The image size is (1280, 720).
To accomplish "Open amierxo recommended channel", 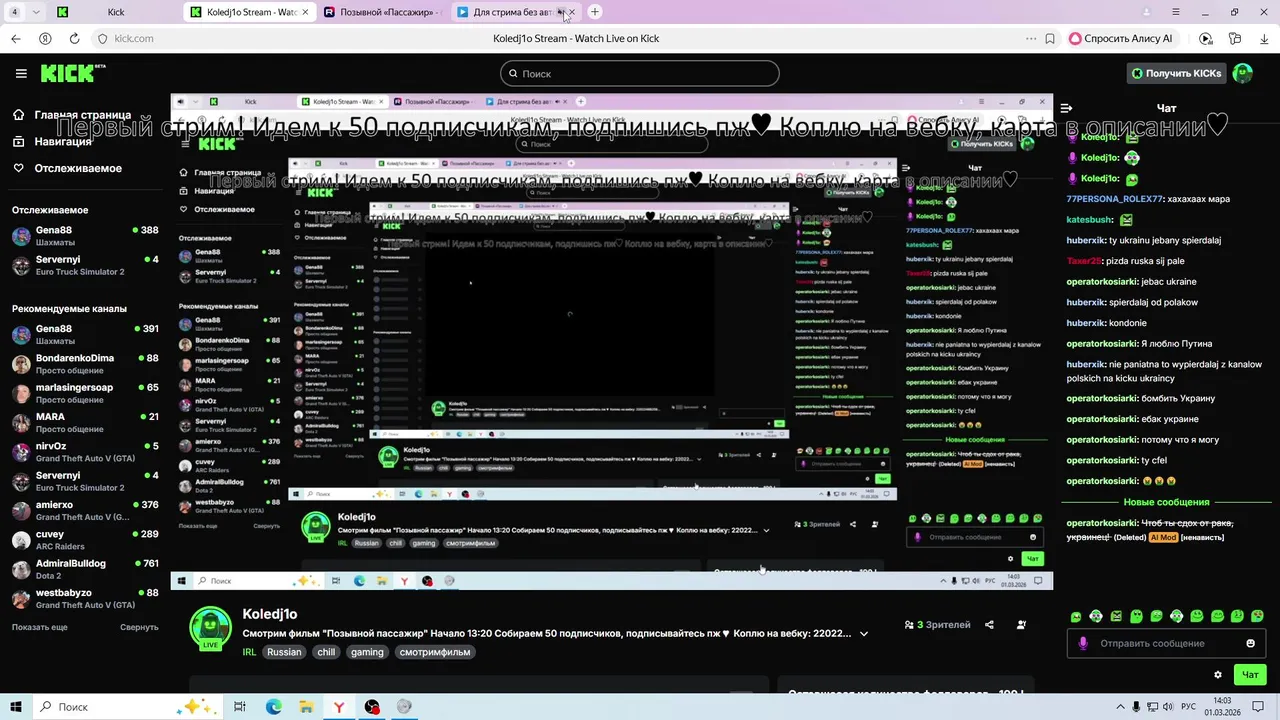I will point(85,511).
